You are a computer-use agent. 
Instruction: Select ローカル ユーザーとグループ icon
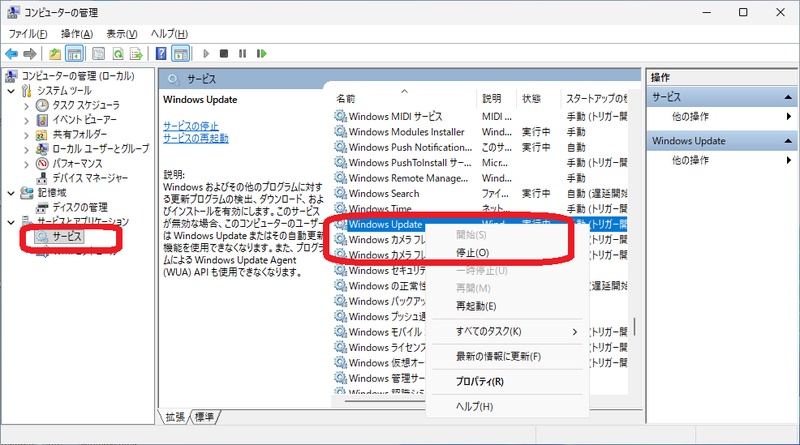42,150
